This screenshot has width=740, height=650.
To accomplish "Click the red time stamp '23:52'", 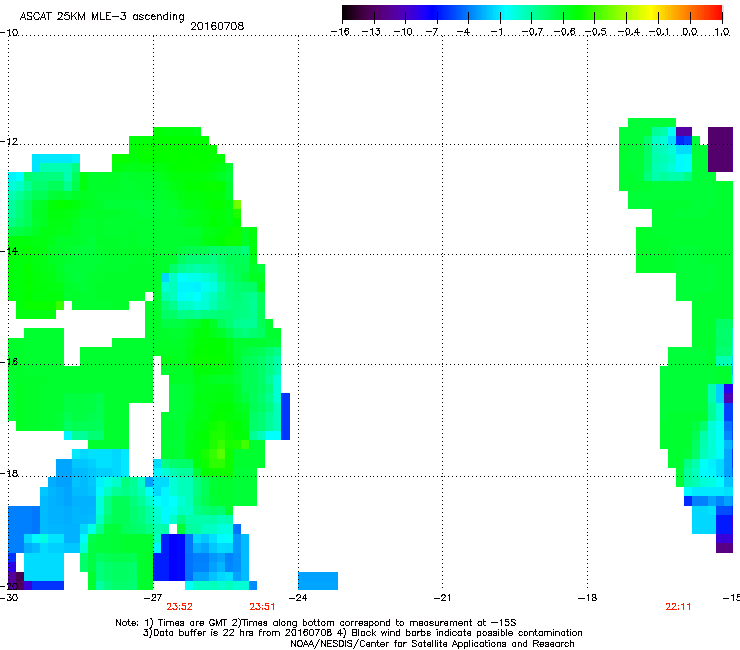I will (x=179, y=607).
